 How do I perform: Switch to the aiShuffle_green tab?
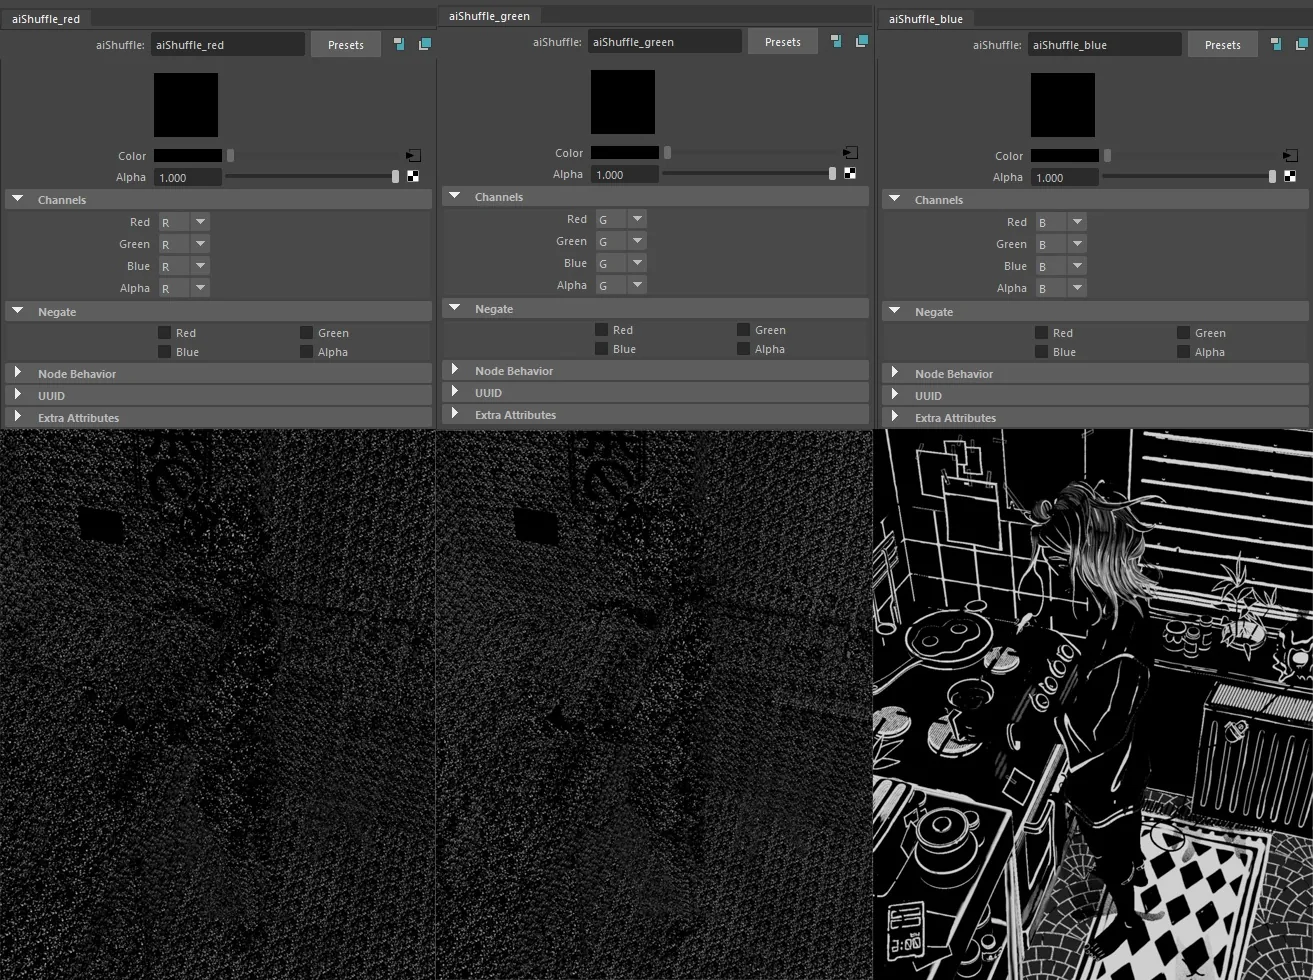click(x=489, y=15)
